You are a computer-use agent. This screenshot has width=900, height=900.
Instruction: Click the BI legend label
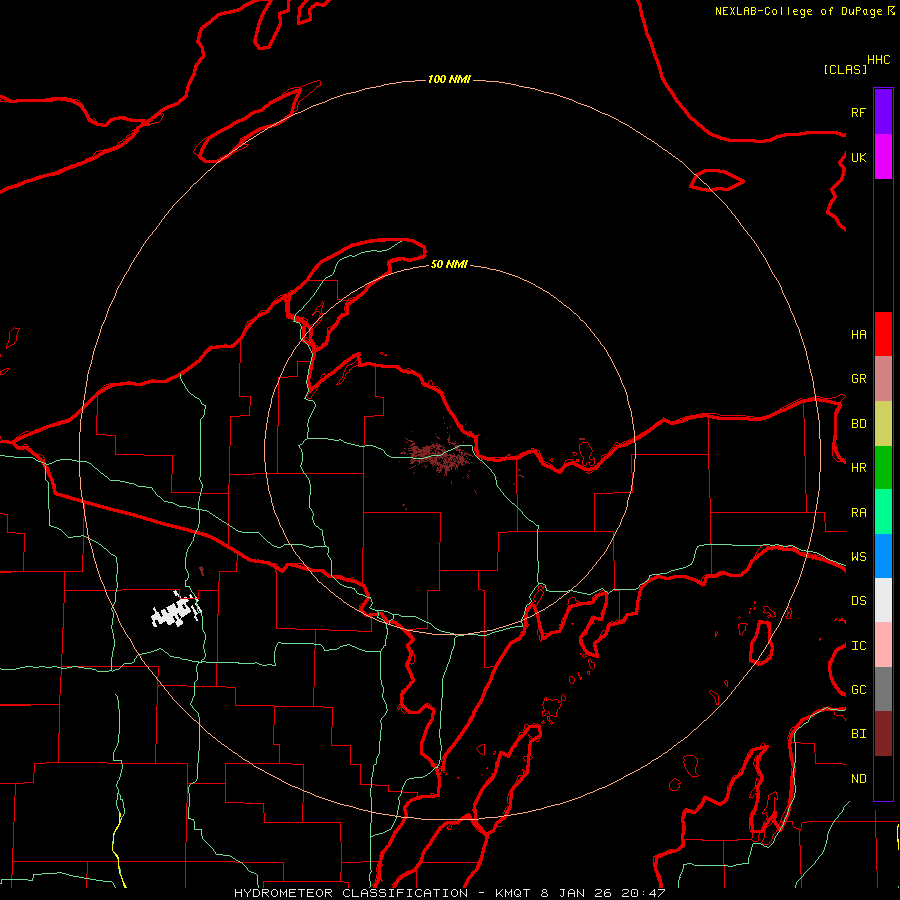click(858, 734)
